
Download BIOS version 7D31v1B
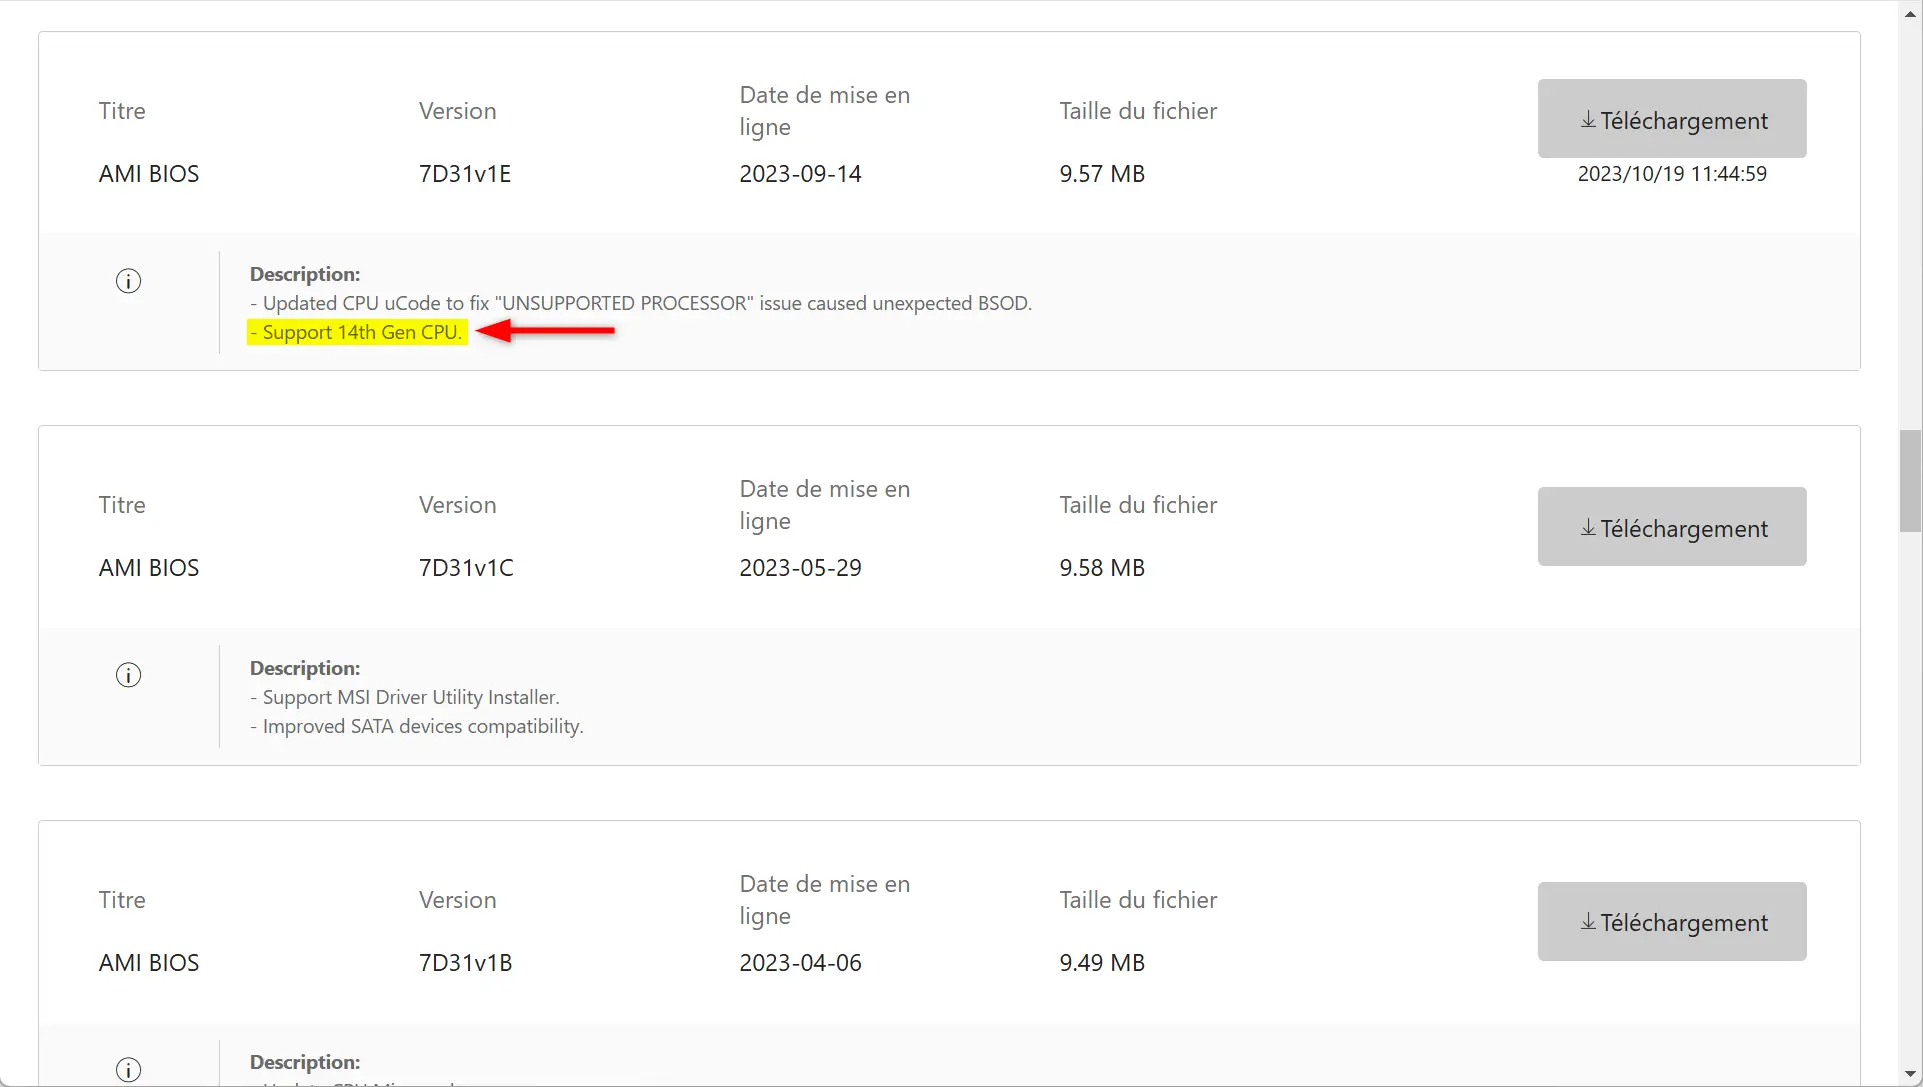click(x=1672, y=922)
